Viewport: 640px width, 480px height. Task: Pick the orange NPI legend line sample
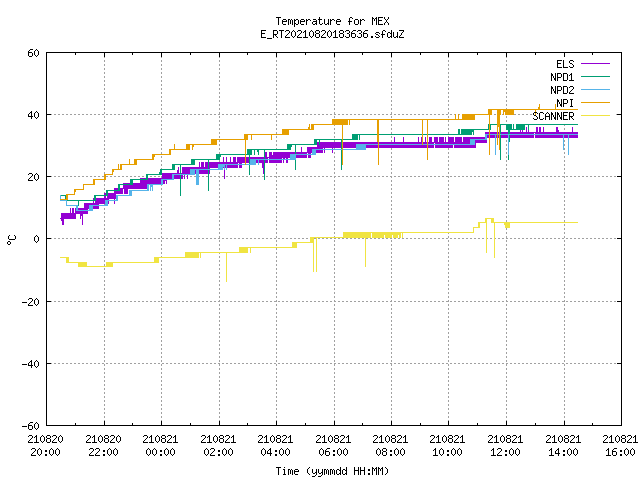tap(595, 103)
